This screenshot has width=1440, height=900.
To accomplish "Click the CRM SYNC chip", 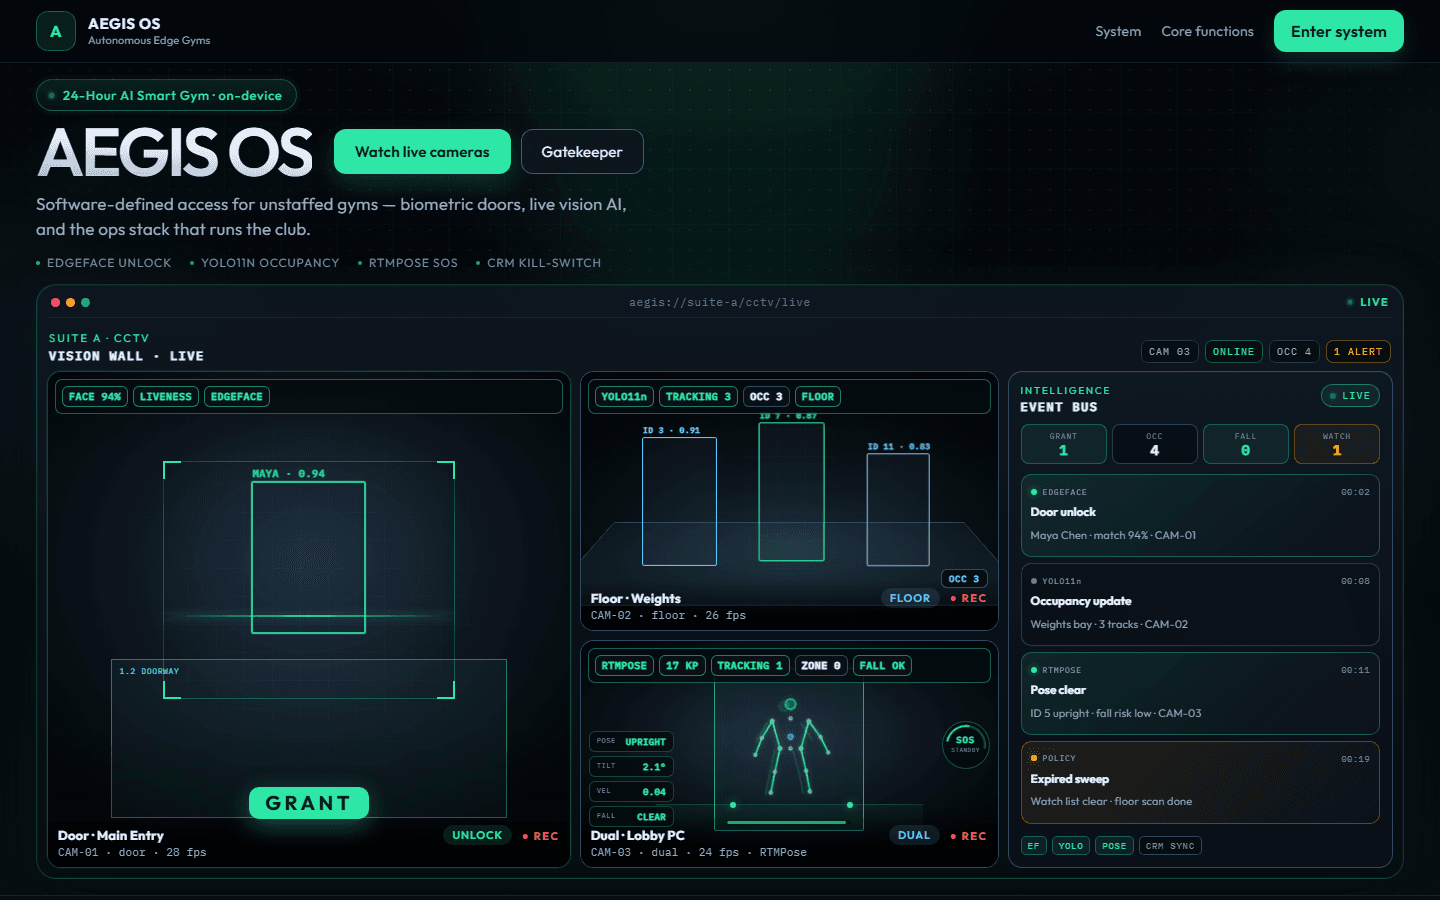I will (x=1170, y=846).
